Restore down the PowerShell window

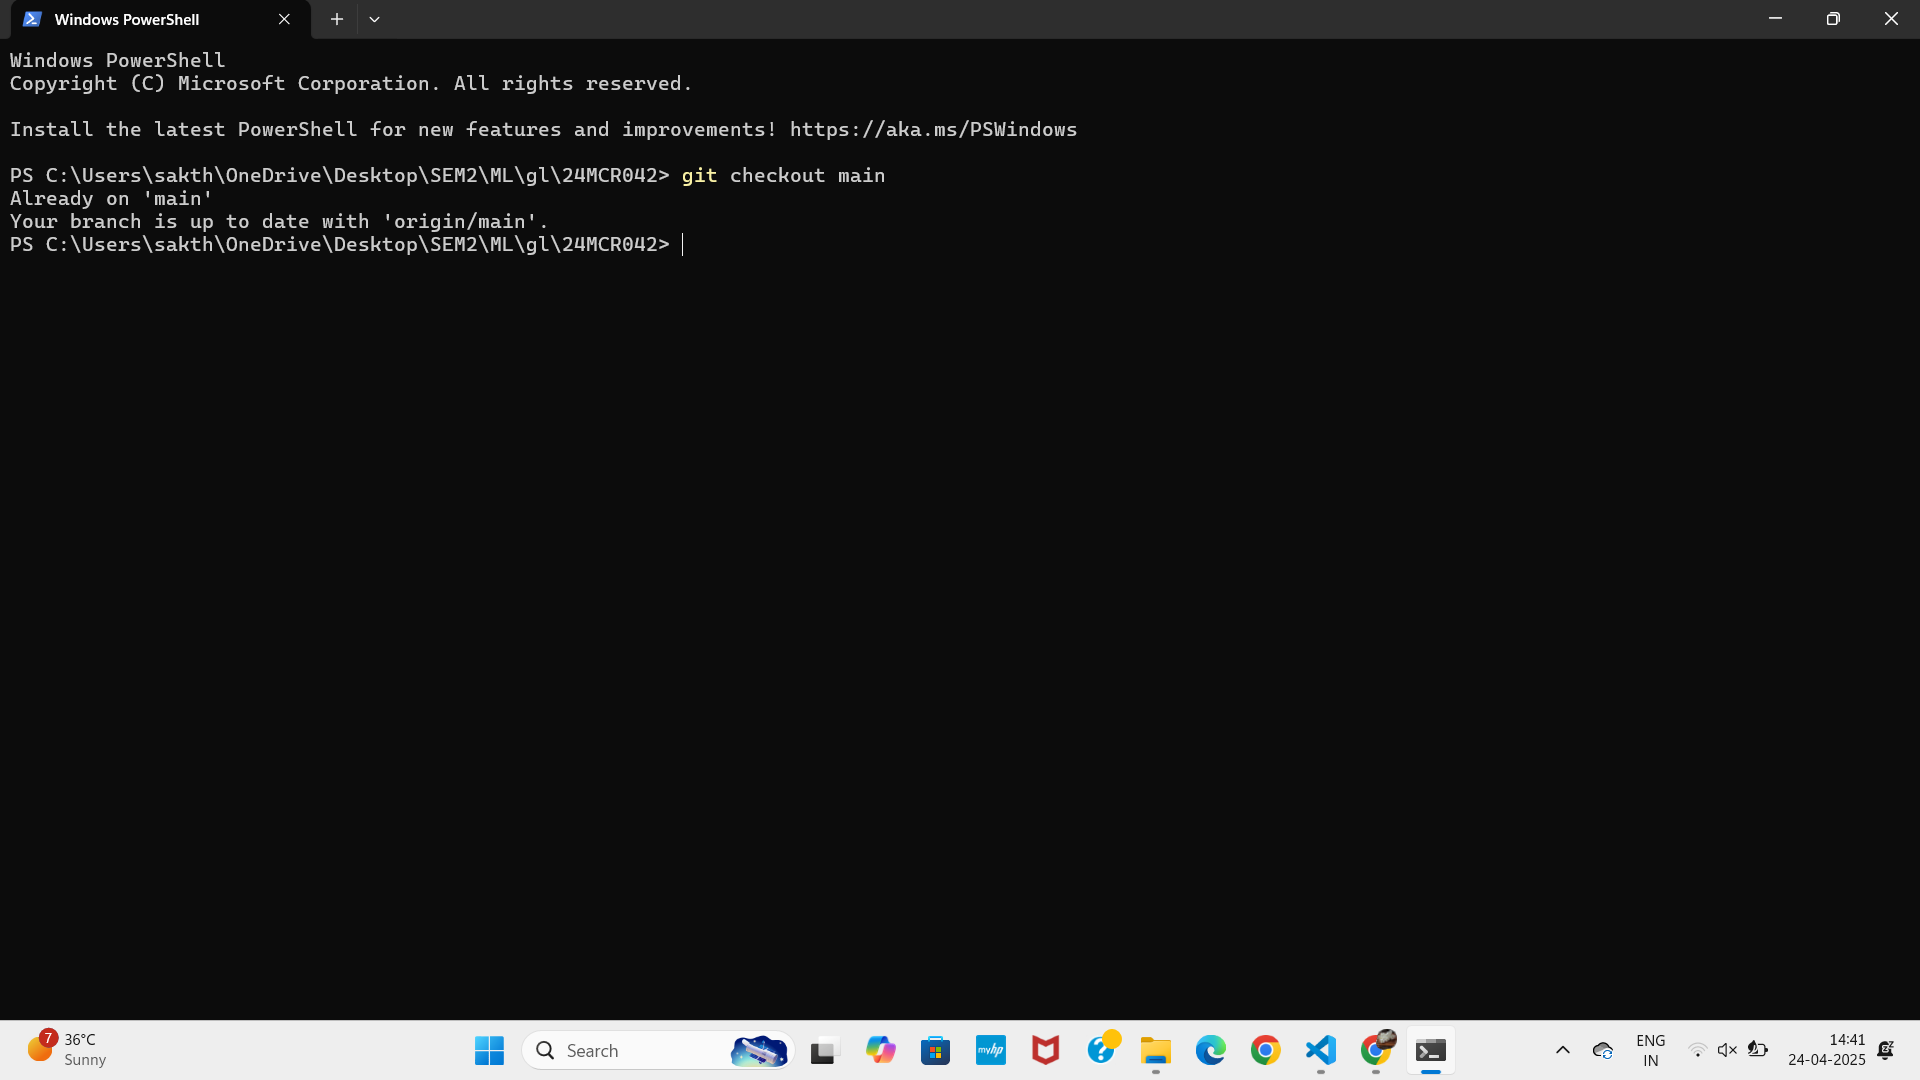(1833, 19)
